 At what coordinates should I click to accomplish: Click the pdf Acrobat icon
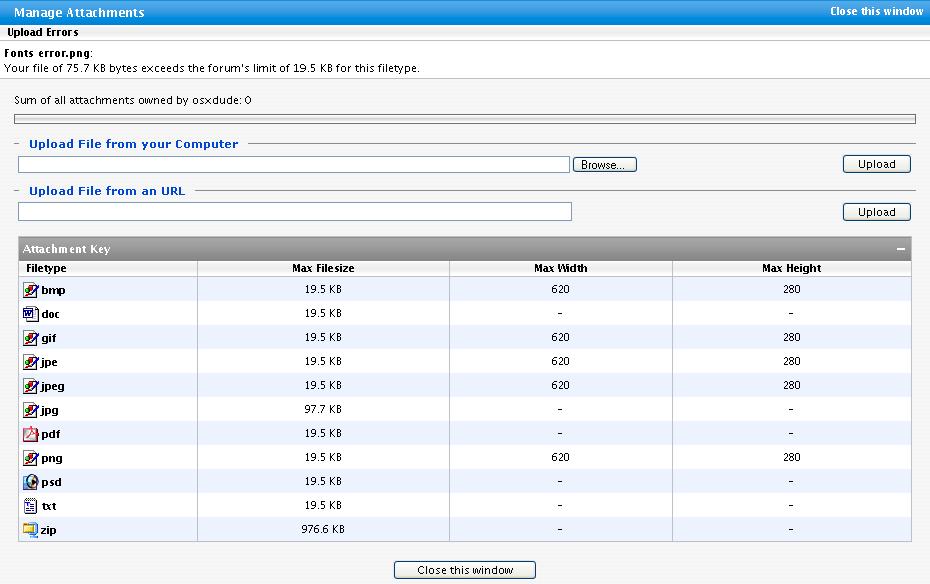coord(30,434)
